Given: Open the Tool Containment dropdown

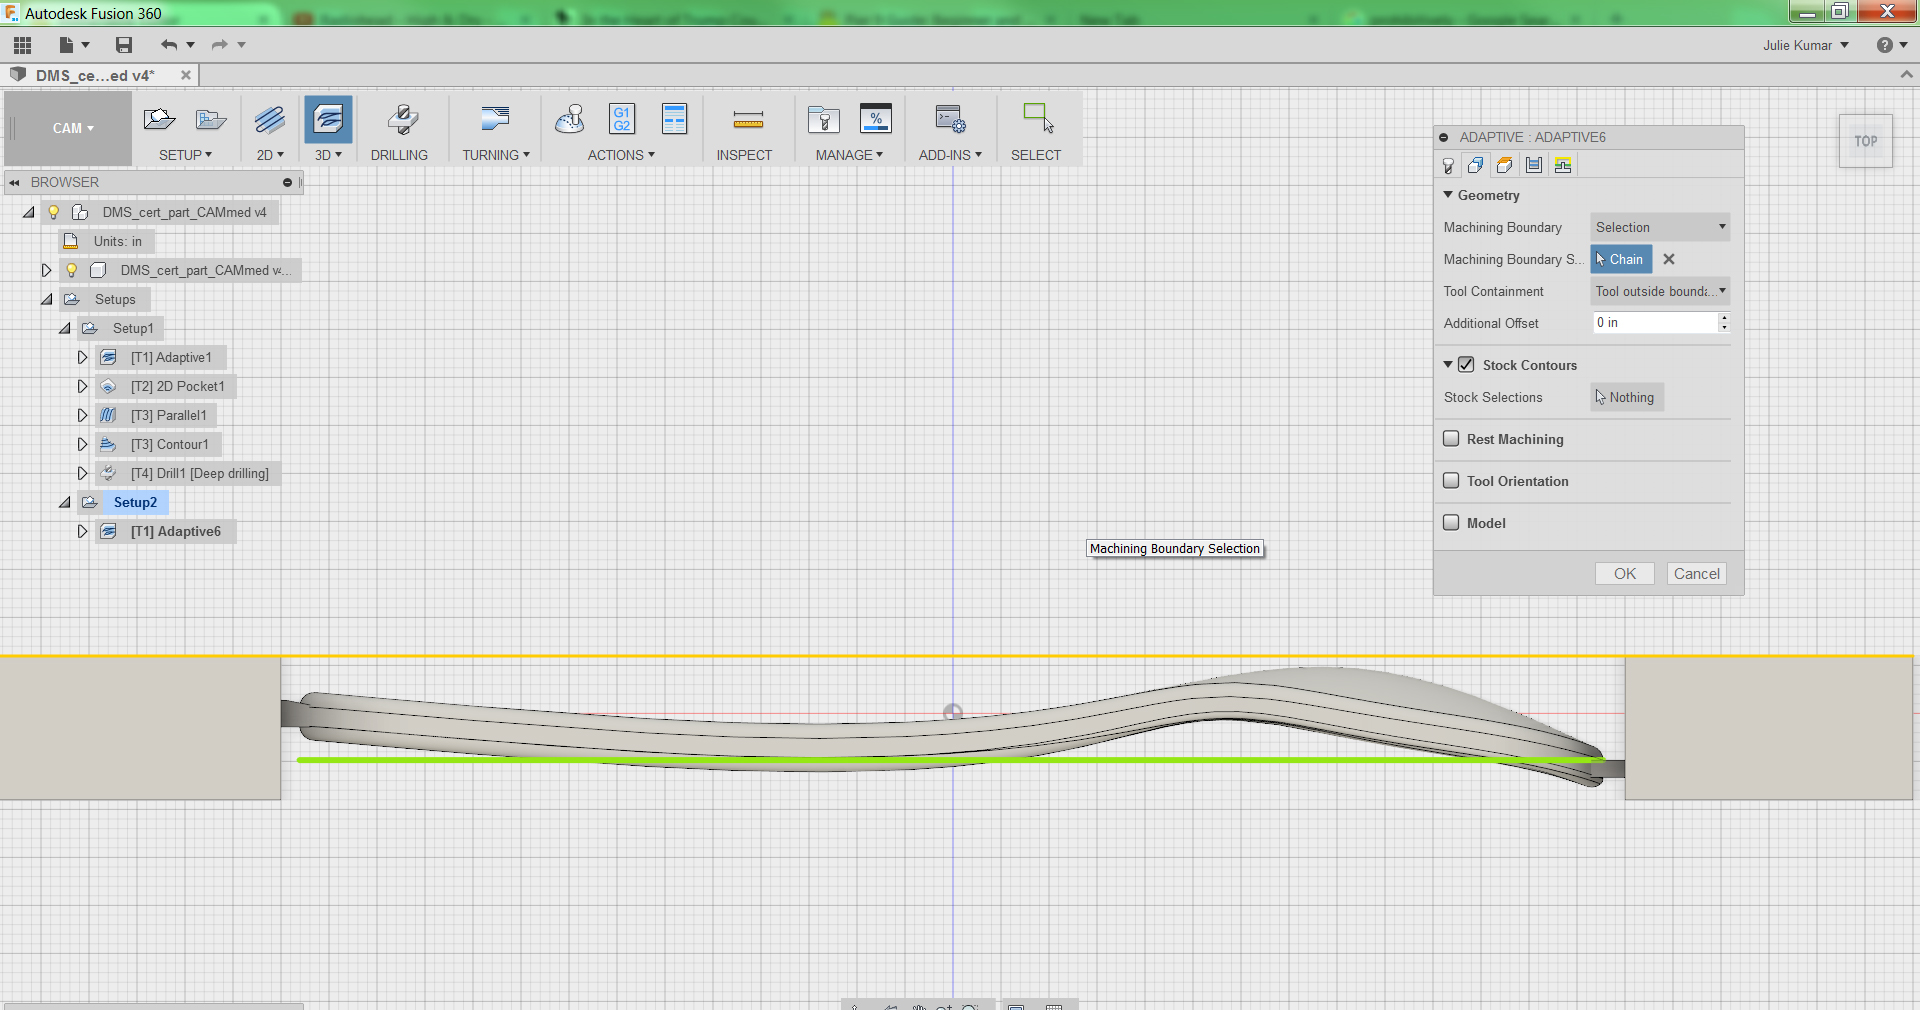Looking at the screenshot, I should pos(1660,291).
